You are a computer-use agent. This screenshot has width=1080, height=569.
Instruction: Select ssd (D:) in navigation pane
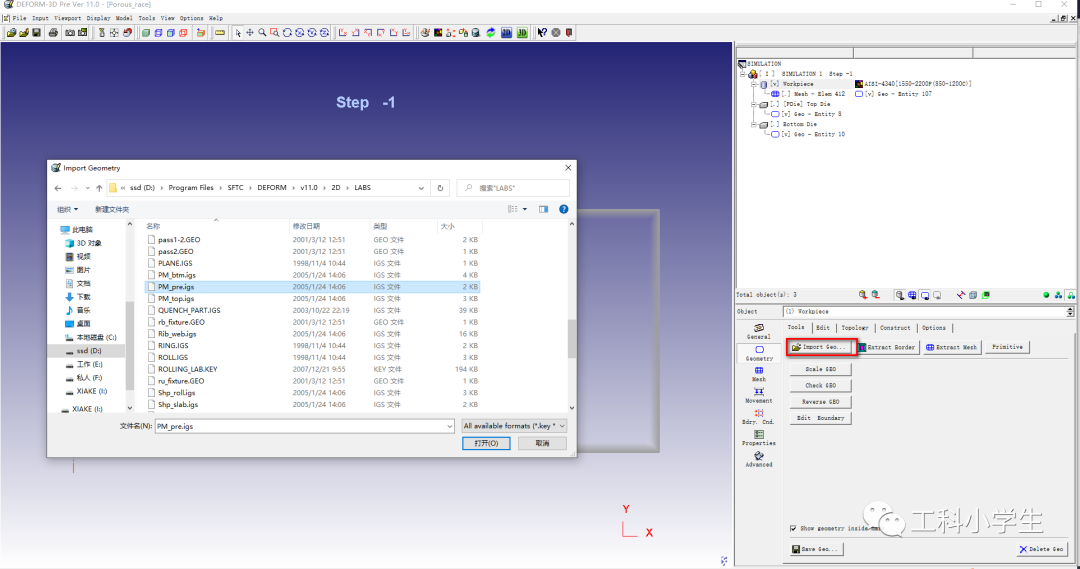[88, 351]
